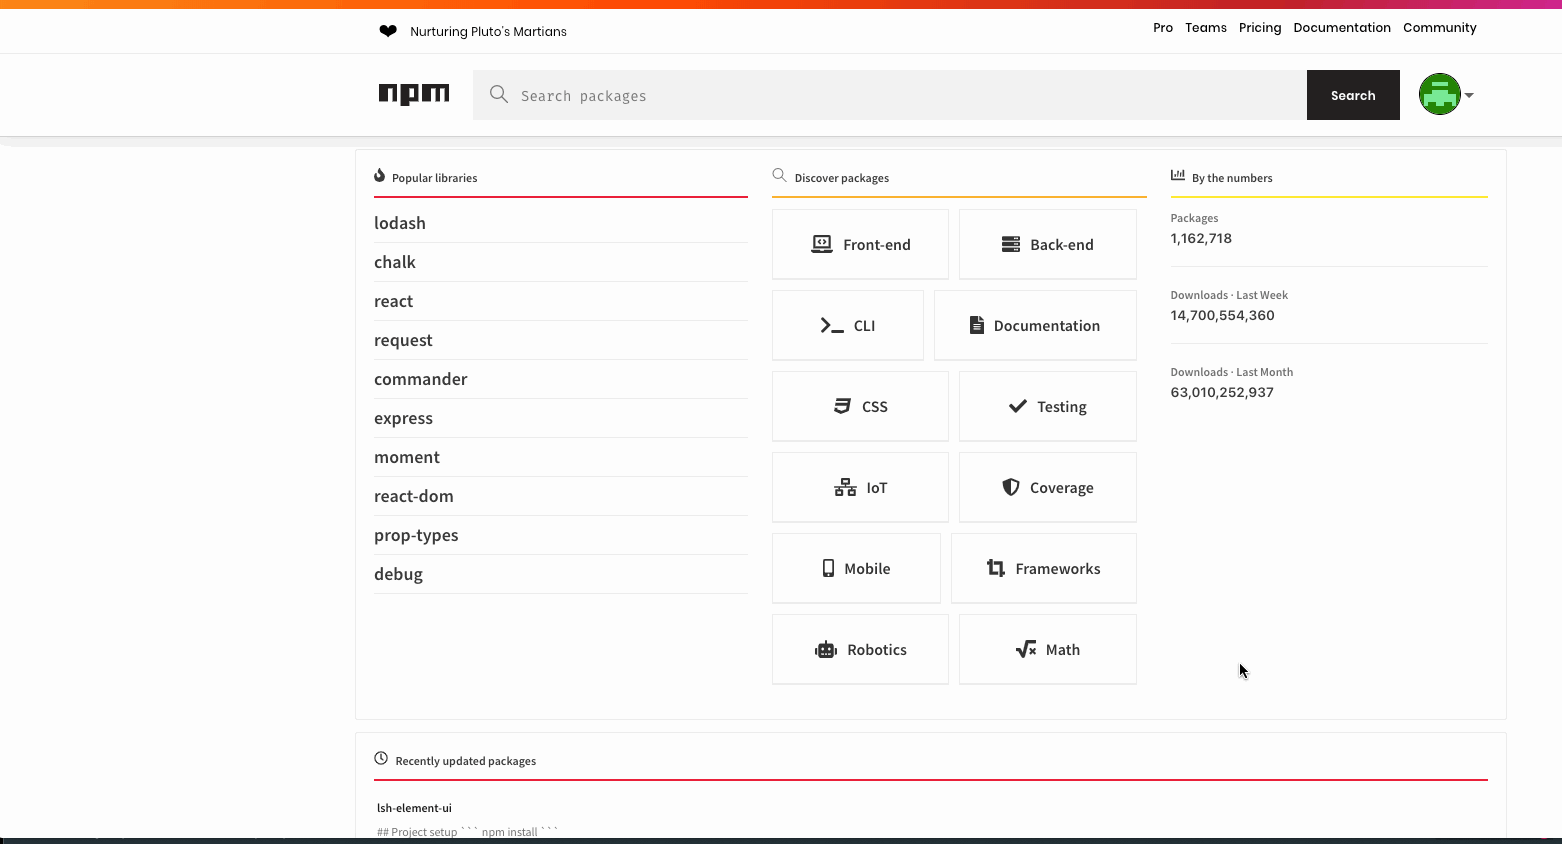1562x844 pixels.
Task: Click the magnifier icon in search bar
Action: click(x=499, y=94)
